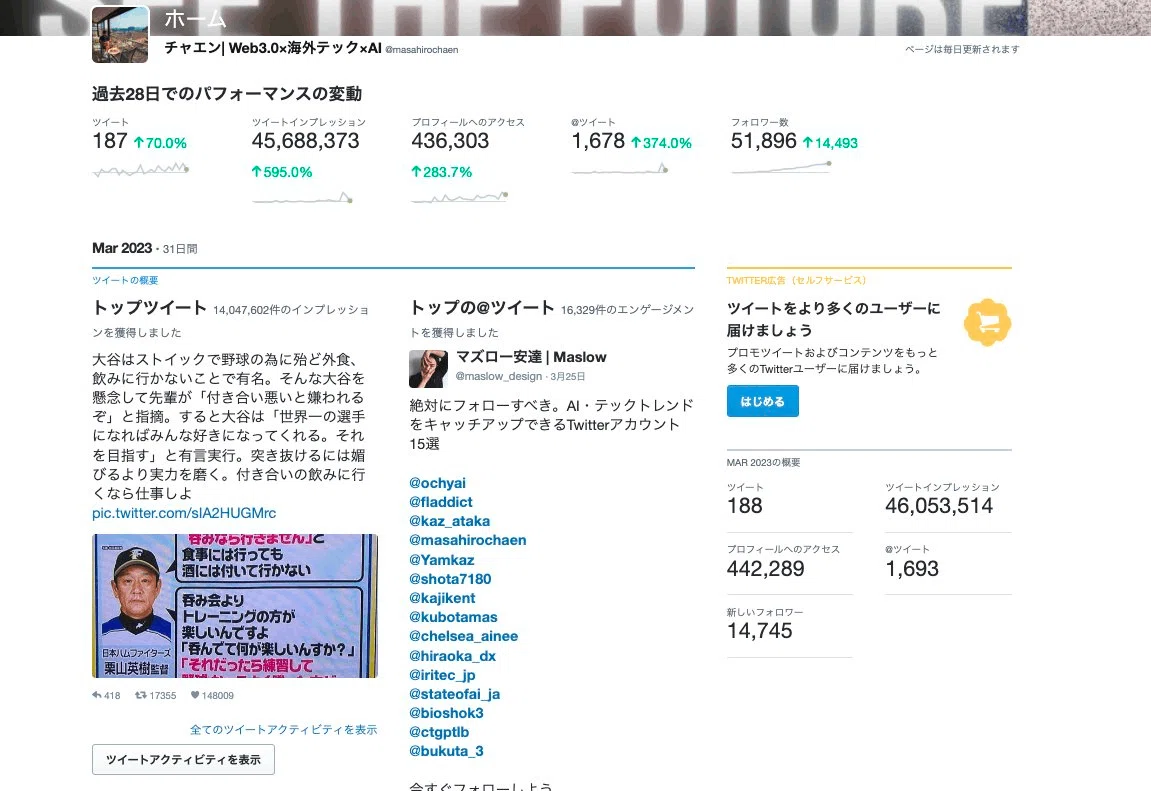Open the @fladdict mention link
The image size is (1151, 791).
[440, 502]
